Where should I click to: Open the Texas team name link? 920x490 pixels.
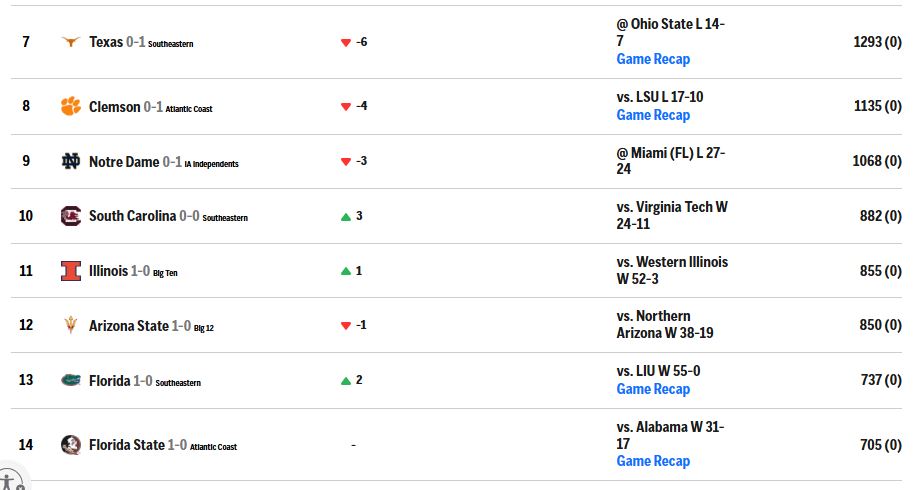click(106, 42)
